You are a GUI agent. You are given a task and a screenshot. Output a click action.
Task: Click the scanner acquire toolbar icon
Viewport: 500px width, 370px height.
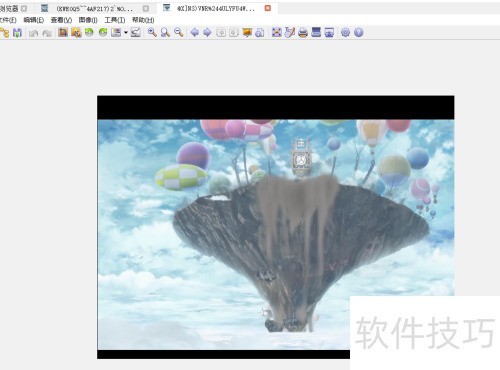click(316, 32)
